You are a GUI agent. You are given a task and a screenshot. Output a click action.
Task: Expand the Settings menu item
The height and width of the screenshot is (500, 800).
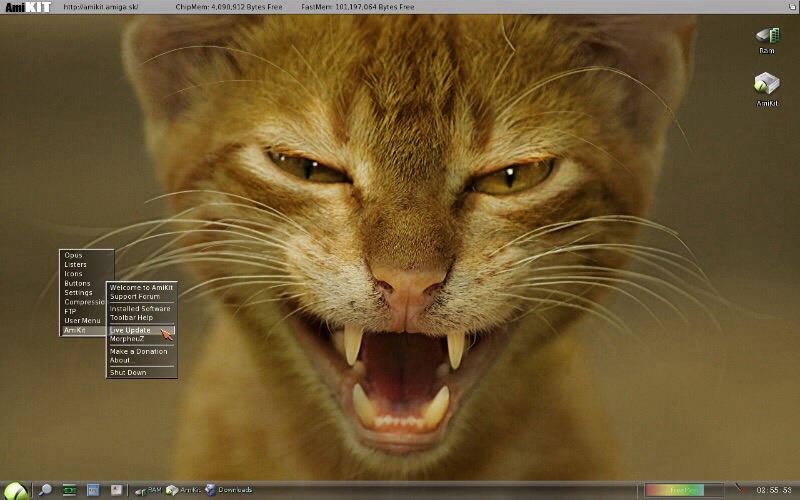78,293
